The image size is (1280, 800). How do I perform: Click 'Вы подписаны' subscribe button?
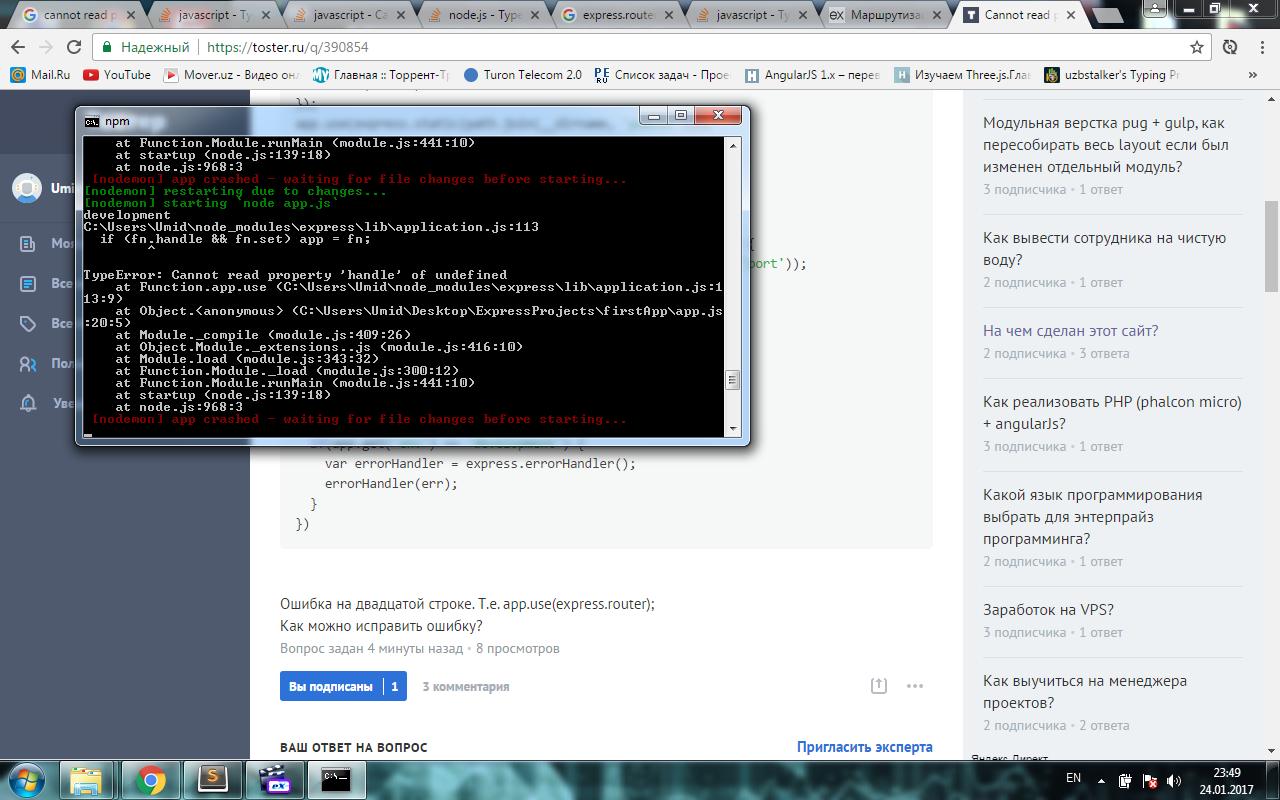coord(343,686)
